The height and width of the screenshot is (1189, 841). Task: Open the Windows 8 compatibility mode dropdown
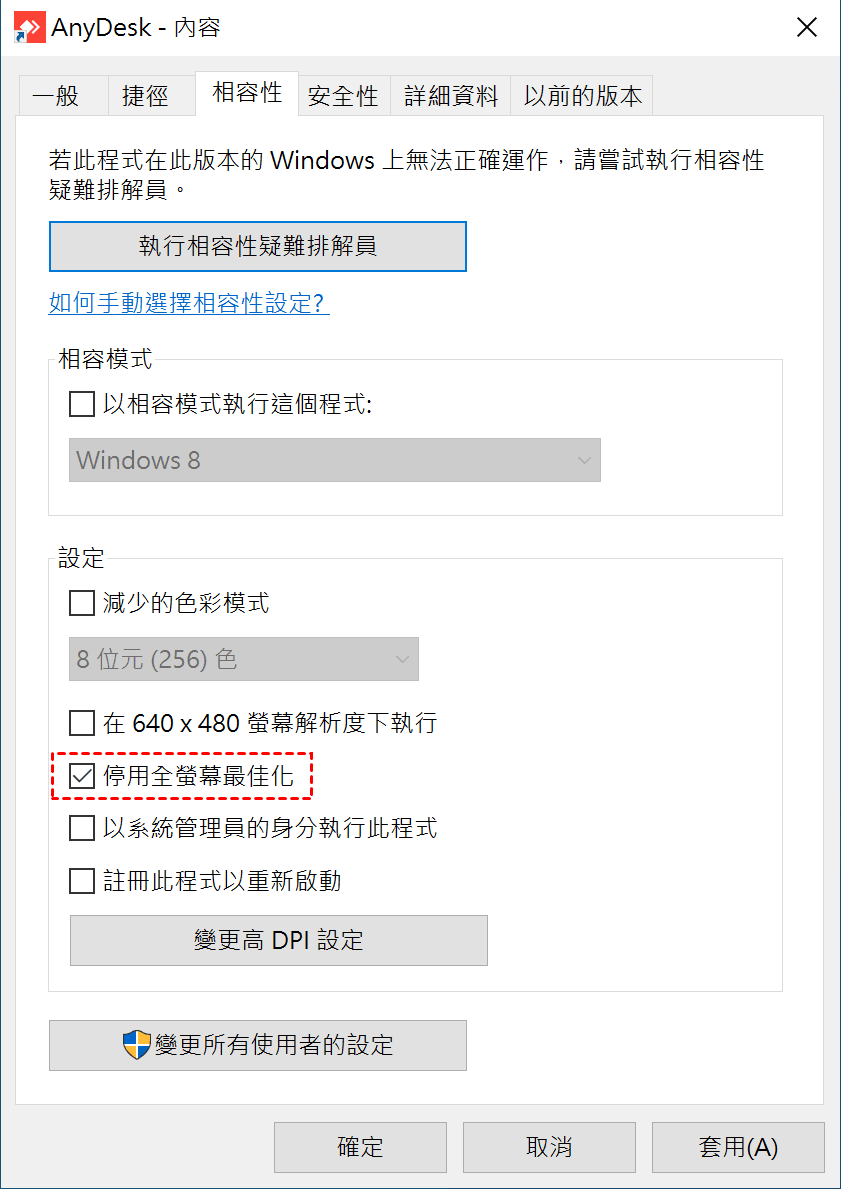(x=334, y=460)
